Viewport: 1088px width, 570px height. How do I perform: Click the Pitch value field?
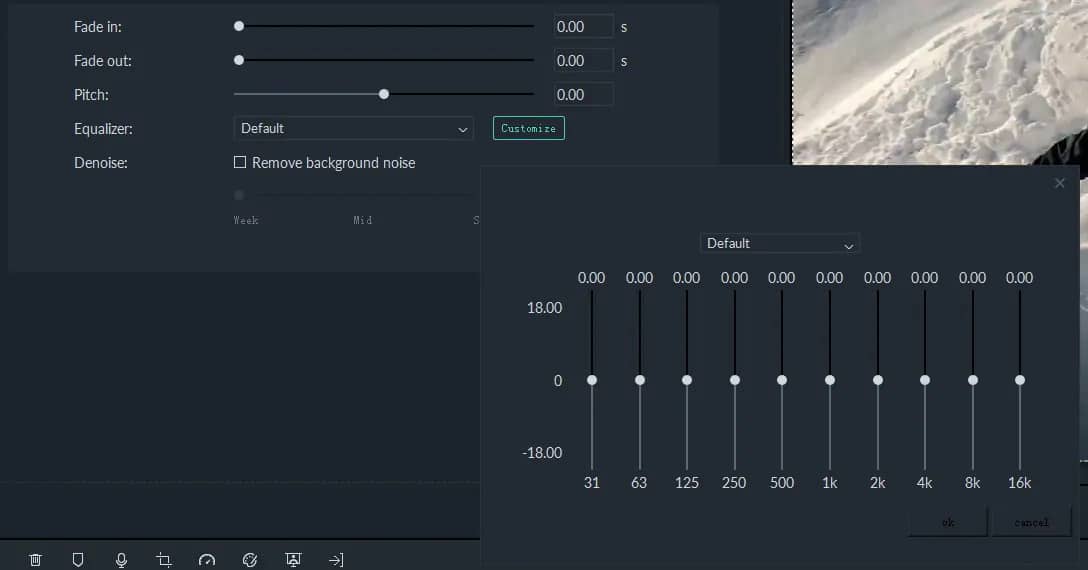584,94
